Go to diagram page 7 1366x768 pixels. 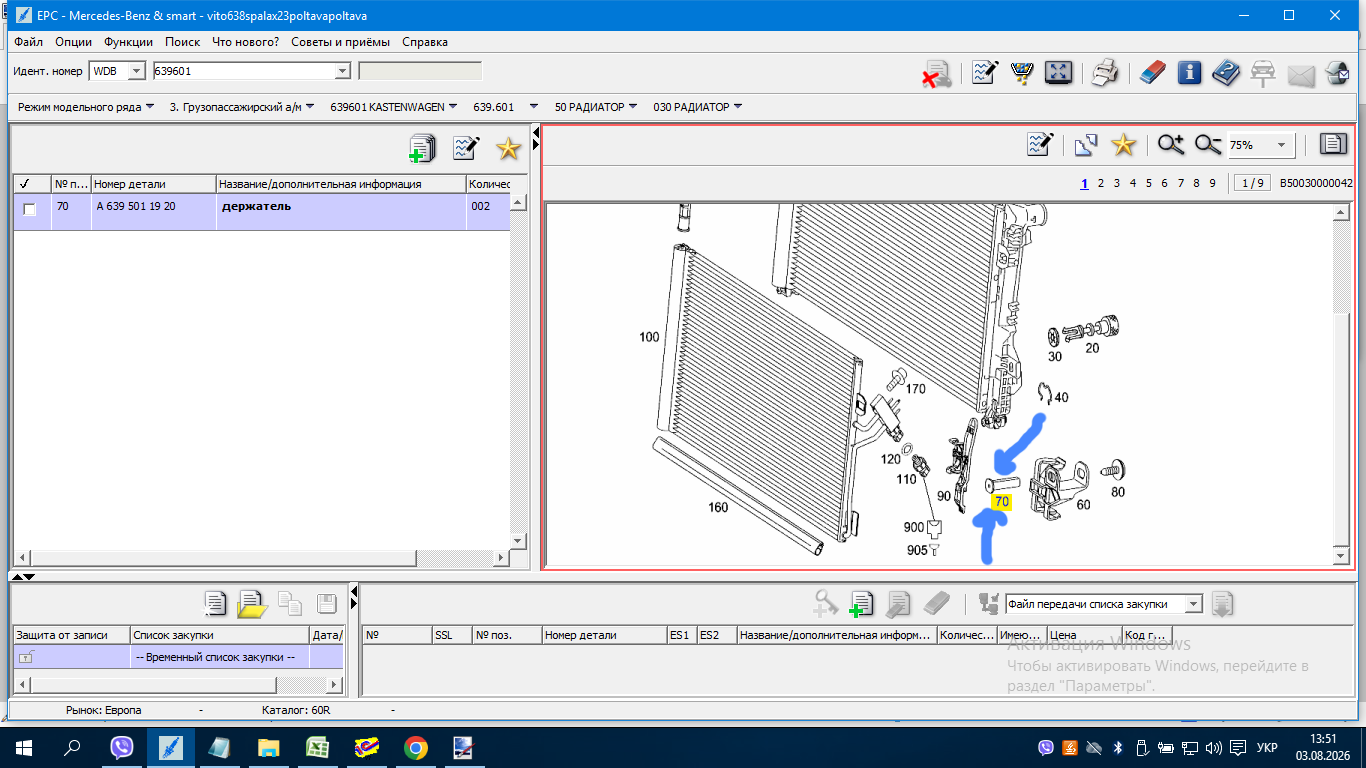click(x=1181, y=183)
